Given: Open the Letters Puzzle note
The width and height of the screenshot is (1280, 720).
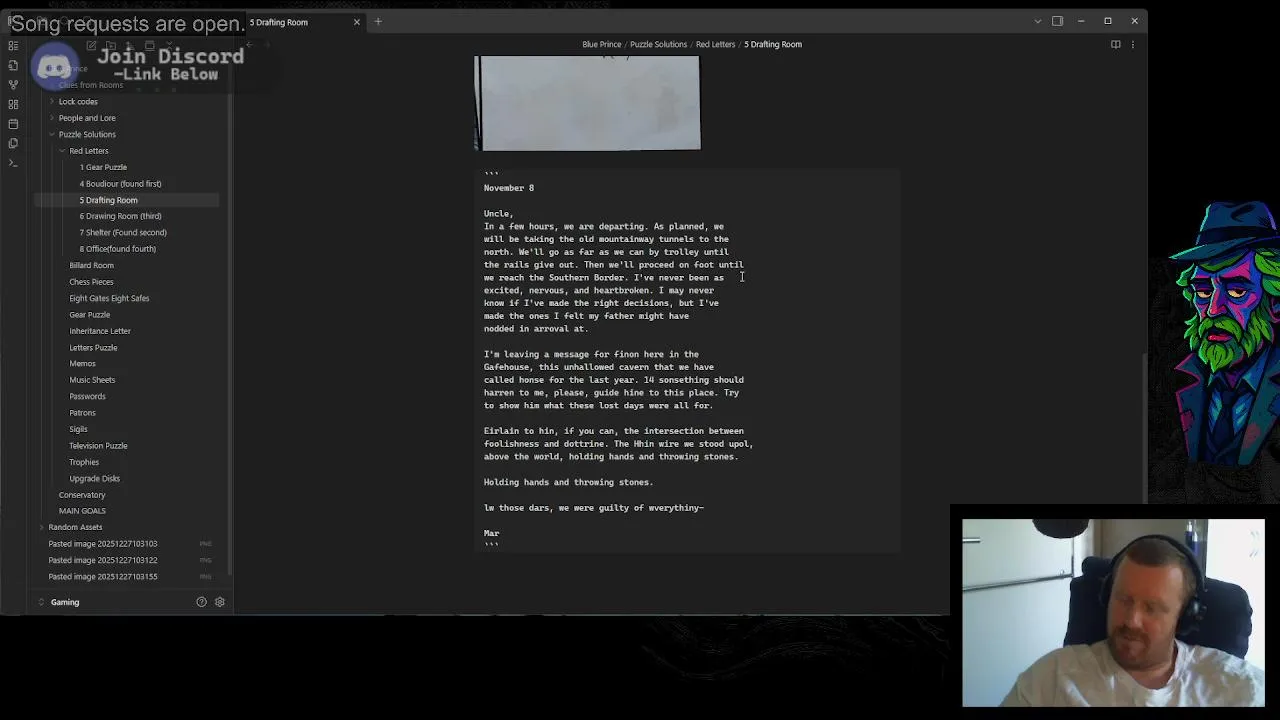Looking at the screenshot, I should pyautogui.click(x=93, y=347).
